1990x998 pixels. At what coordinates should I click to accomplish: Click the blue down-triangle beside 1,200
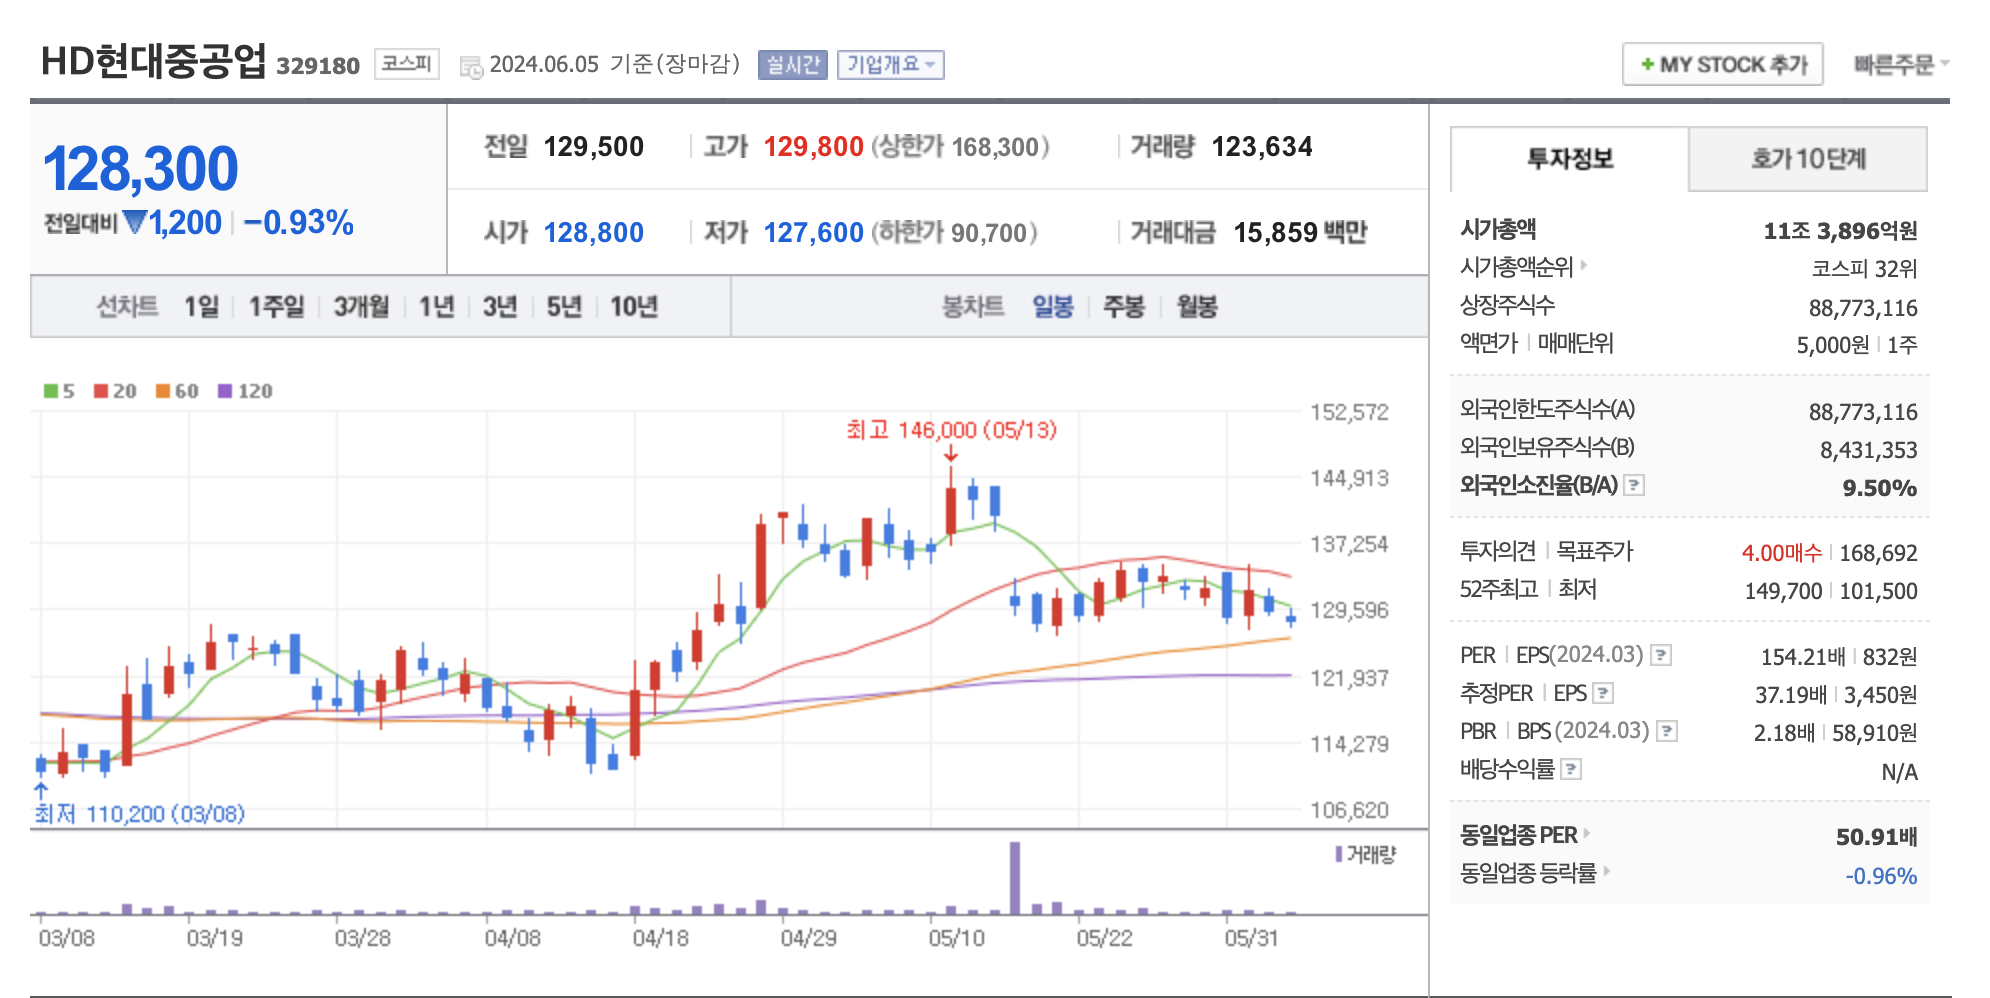pyautogui.click(x=134, y=222)
